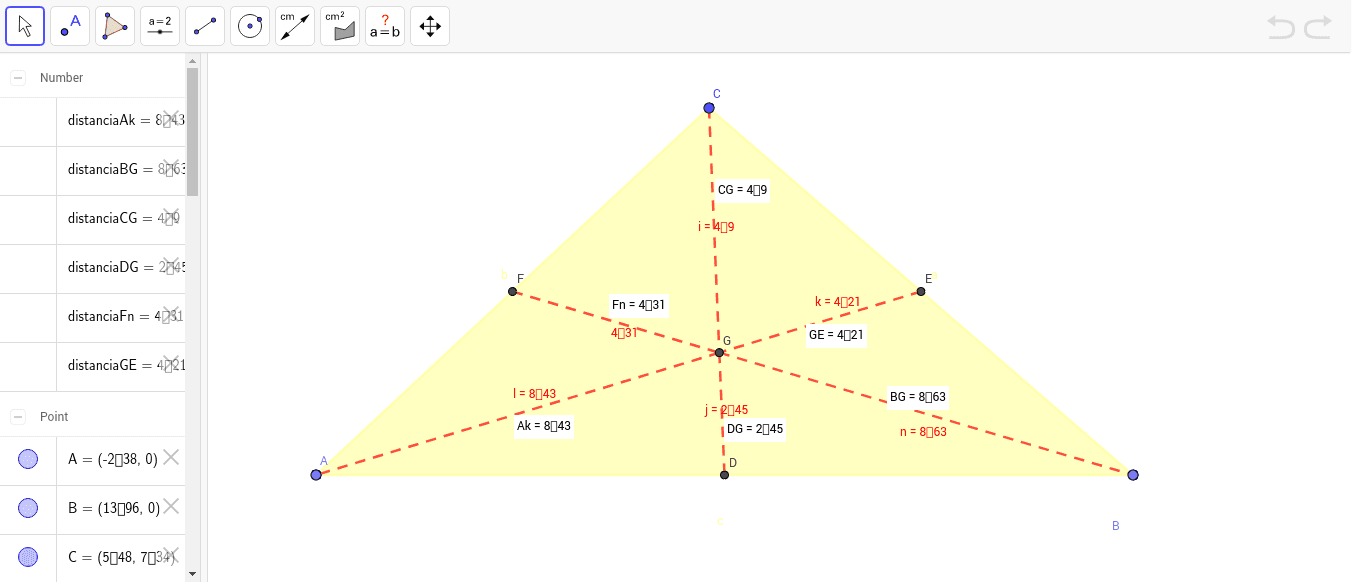Select the Move Graphics View tool

click(430, 26)
